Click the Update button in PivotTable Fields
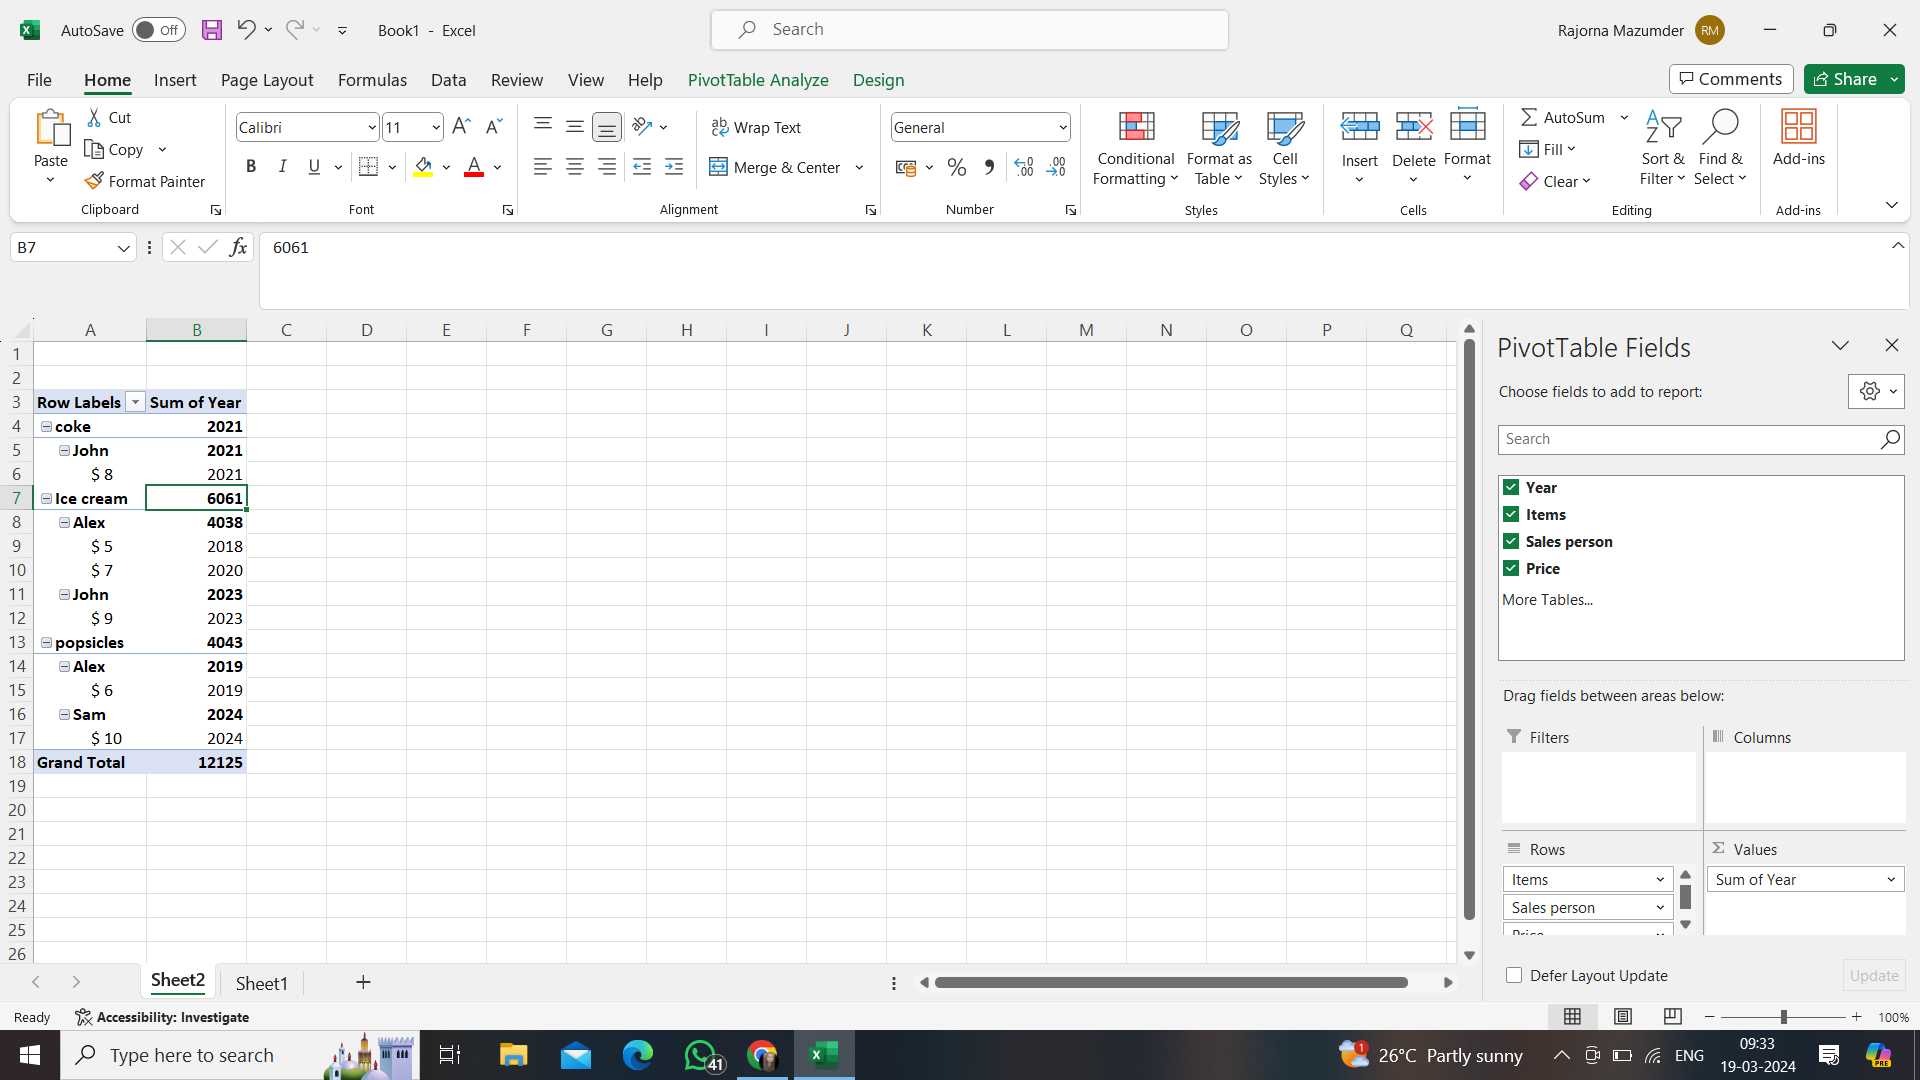Screen dimensions: 1920x1080 [x=1874, y=975]
